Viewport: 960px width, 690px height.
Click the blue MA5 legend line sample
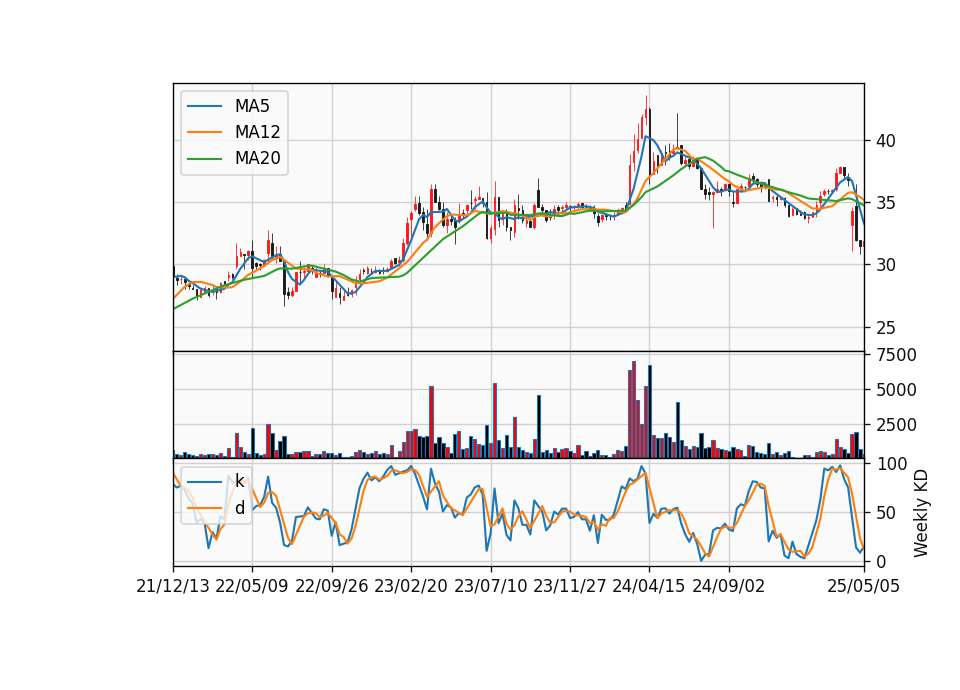pyautogui.click(x=204, y=106)
